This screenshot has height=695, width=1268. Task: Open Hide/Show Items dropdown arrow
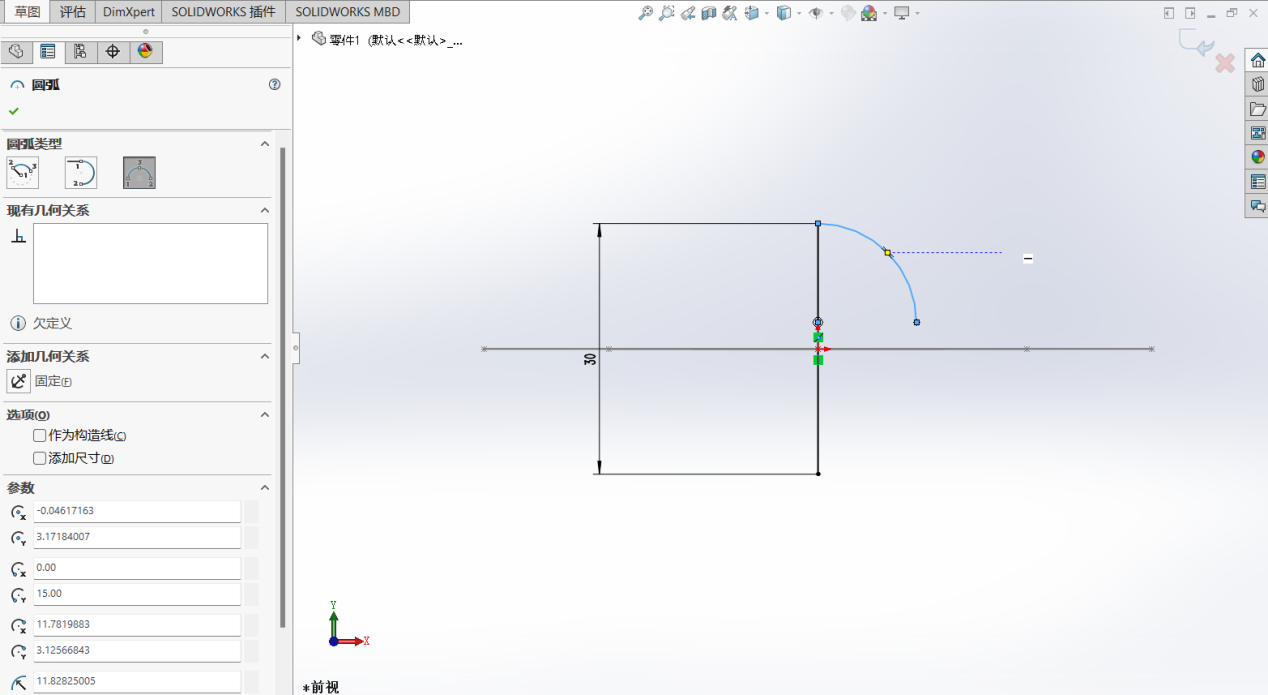coord(830,13)
